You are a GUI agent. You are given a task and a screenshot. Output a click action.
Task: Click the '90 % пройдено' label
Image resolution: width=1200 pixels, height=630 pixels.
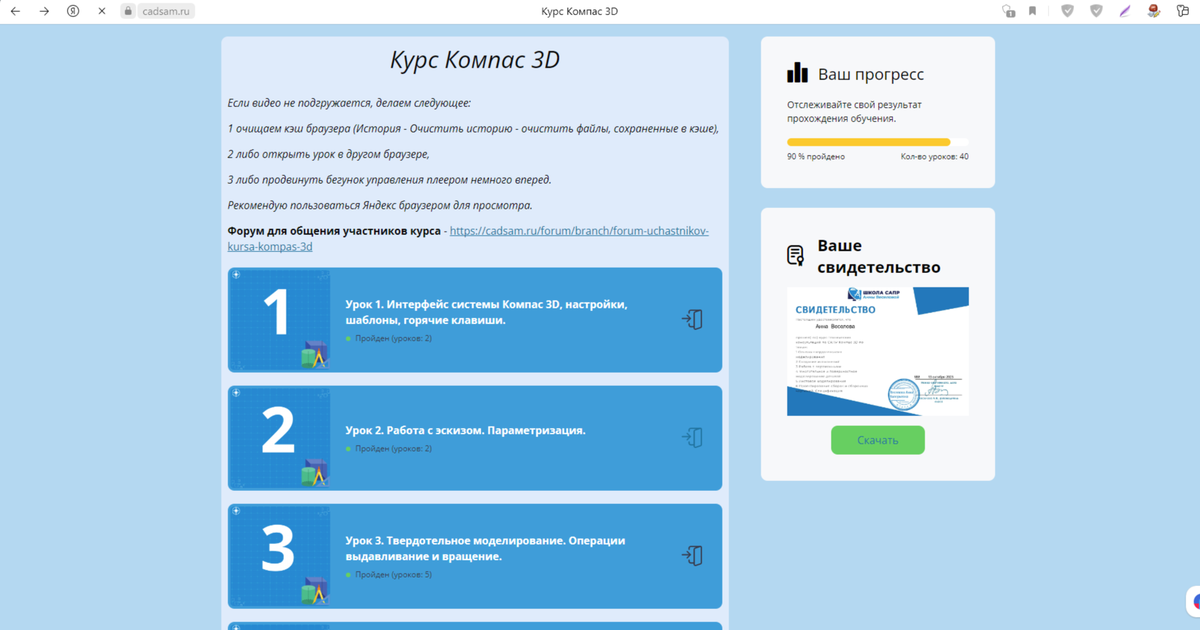[x=816, y=157]
